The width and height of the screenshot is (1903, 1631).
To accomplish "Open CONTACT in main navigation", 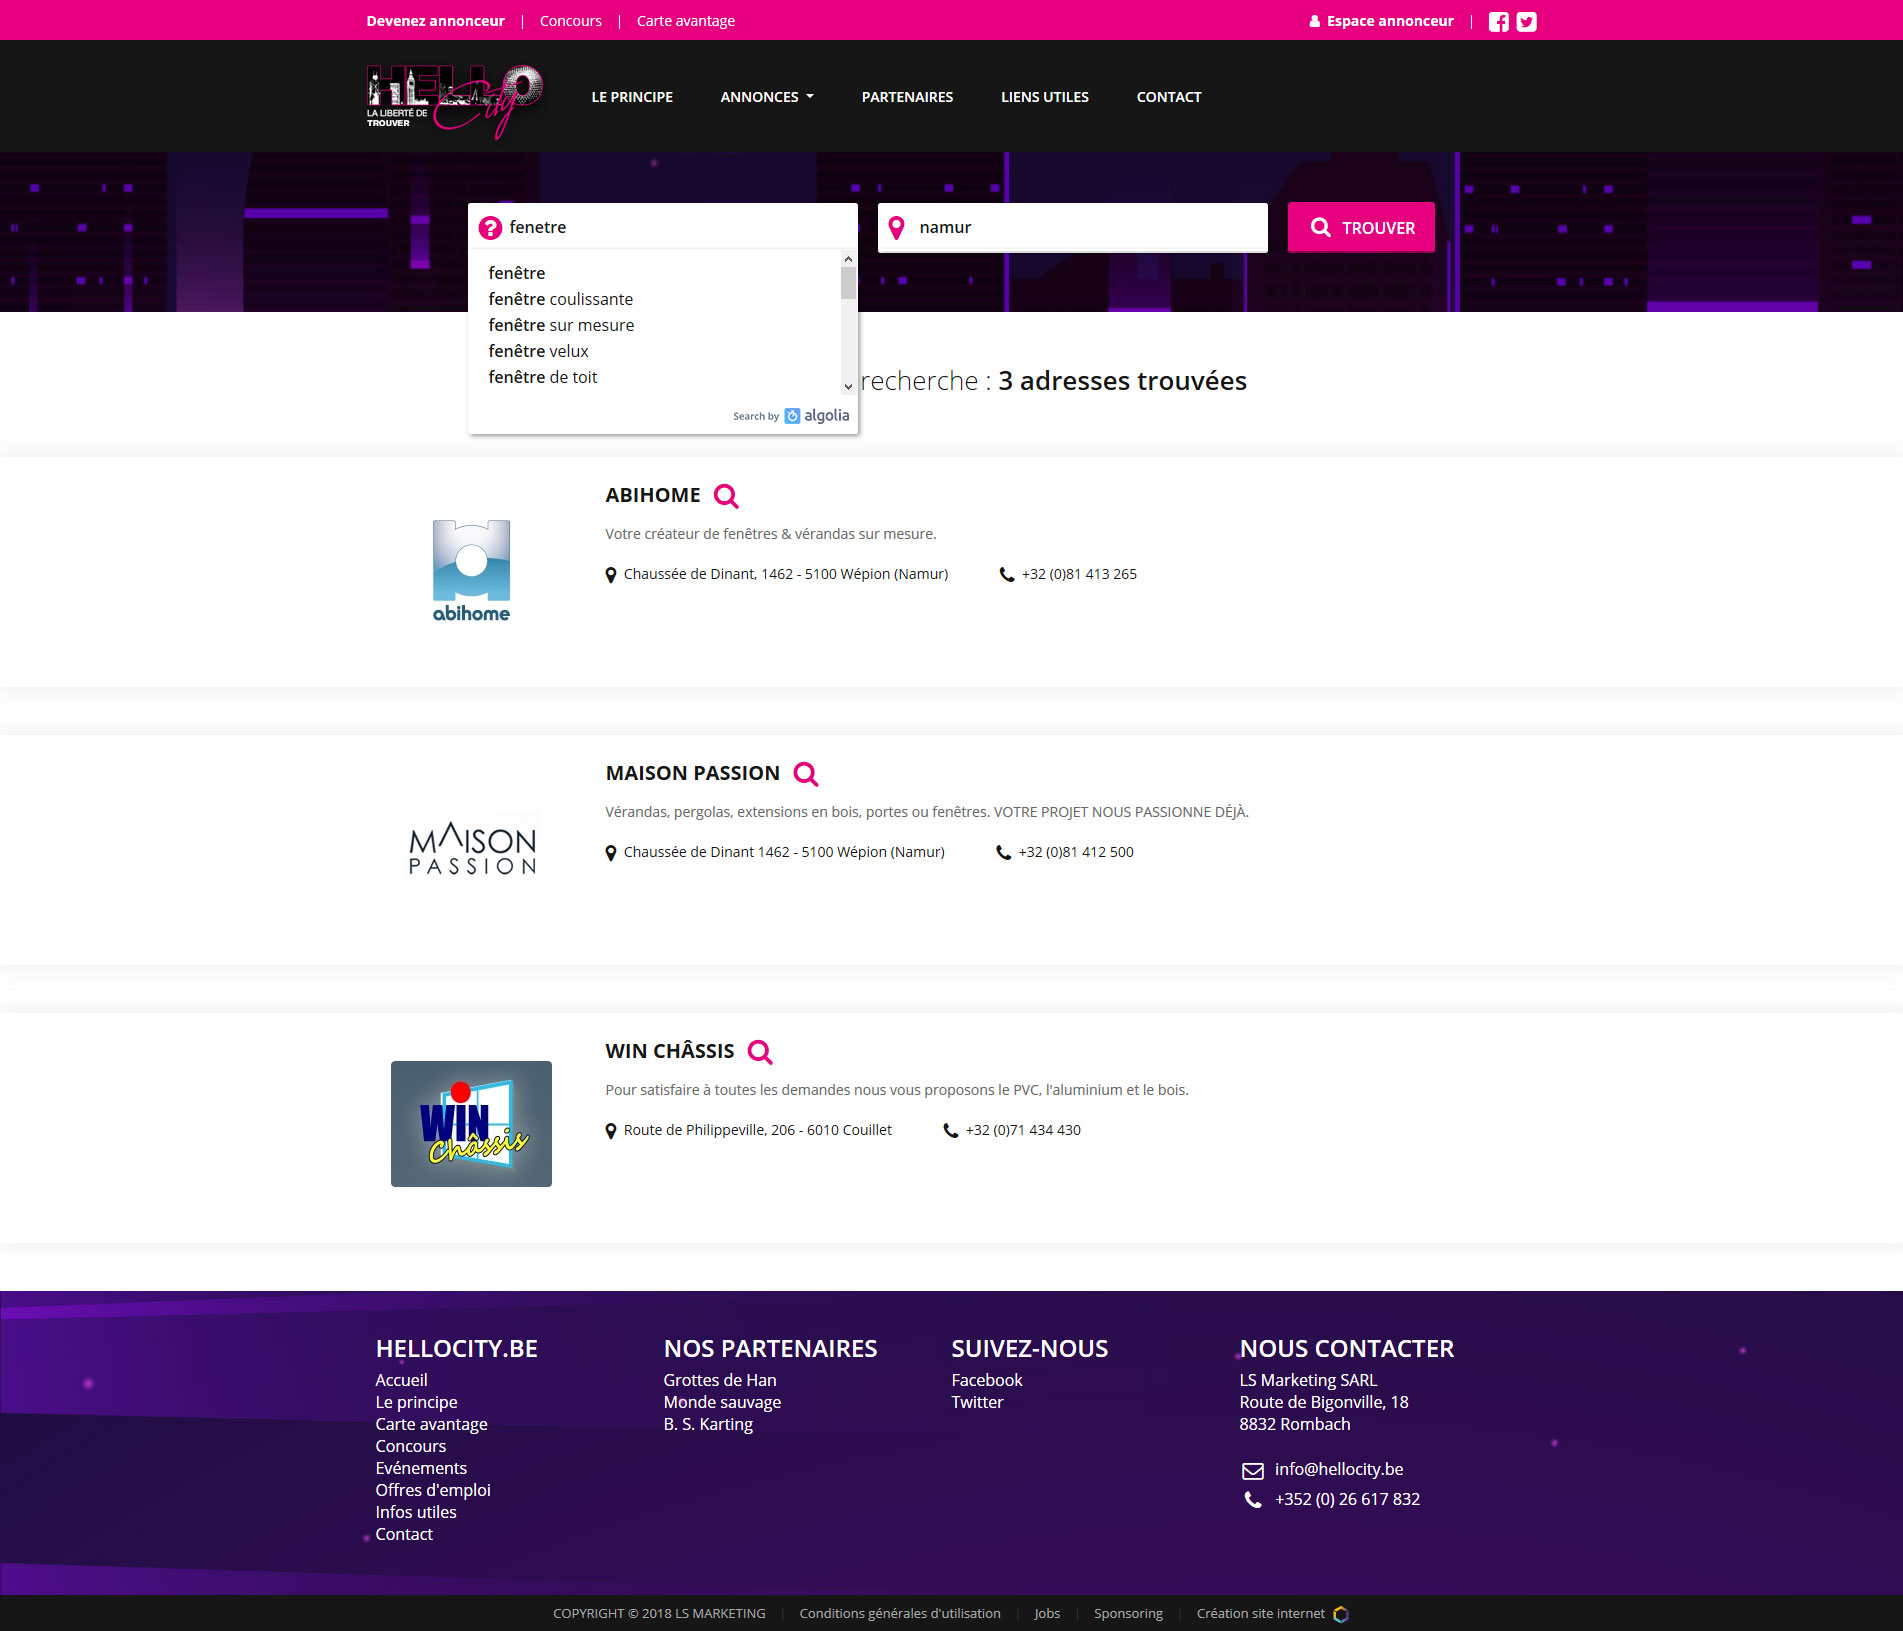I will click(x=1169, y=97).
